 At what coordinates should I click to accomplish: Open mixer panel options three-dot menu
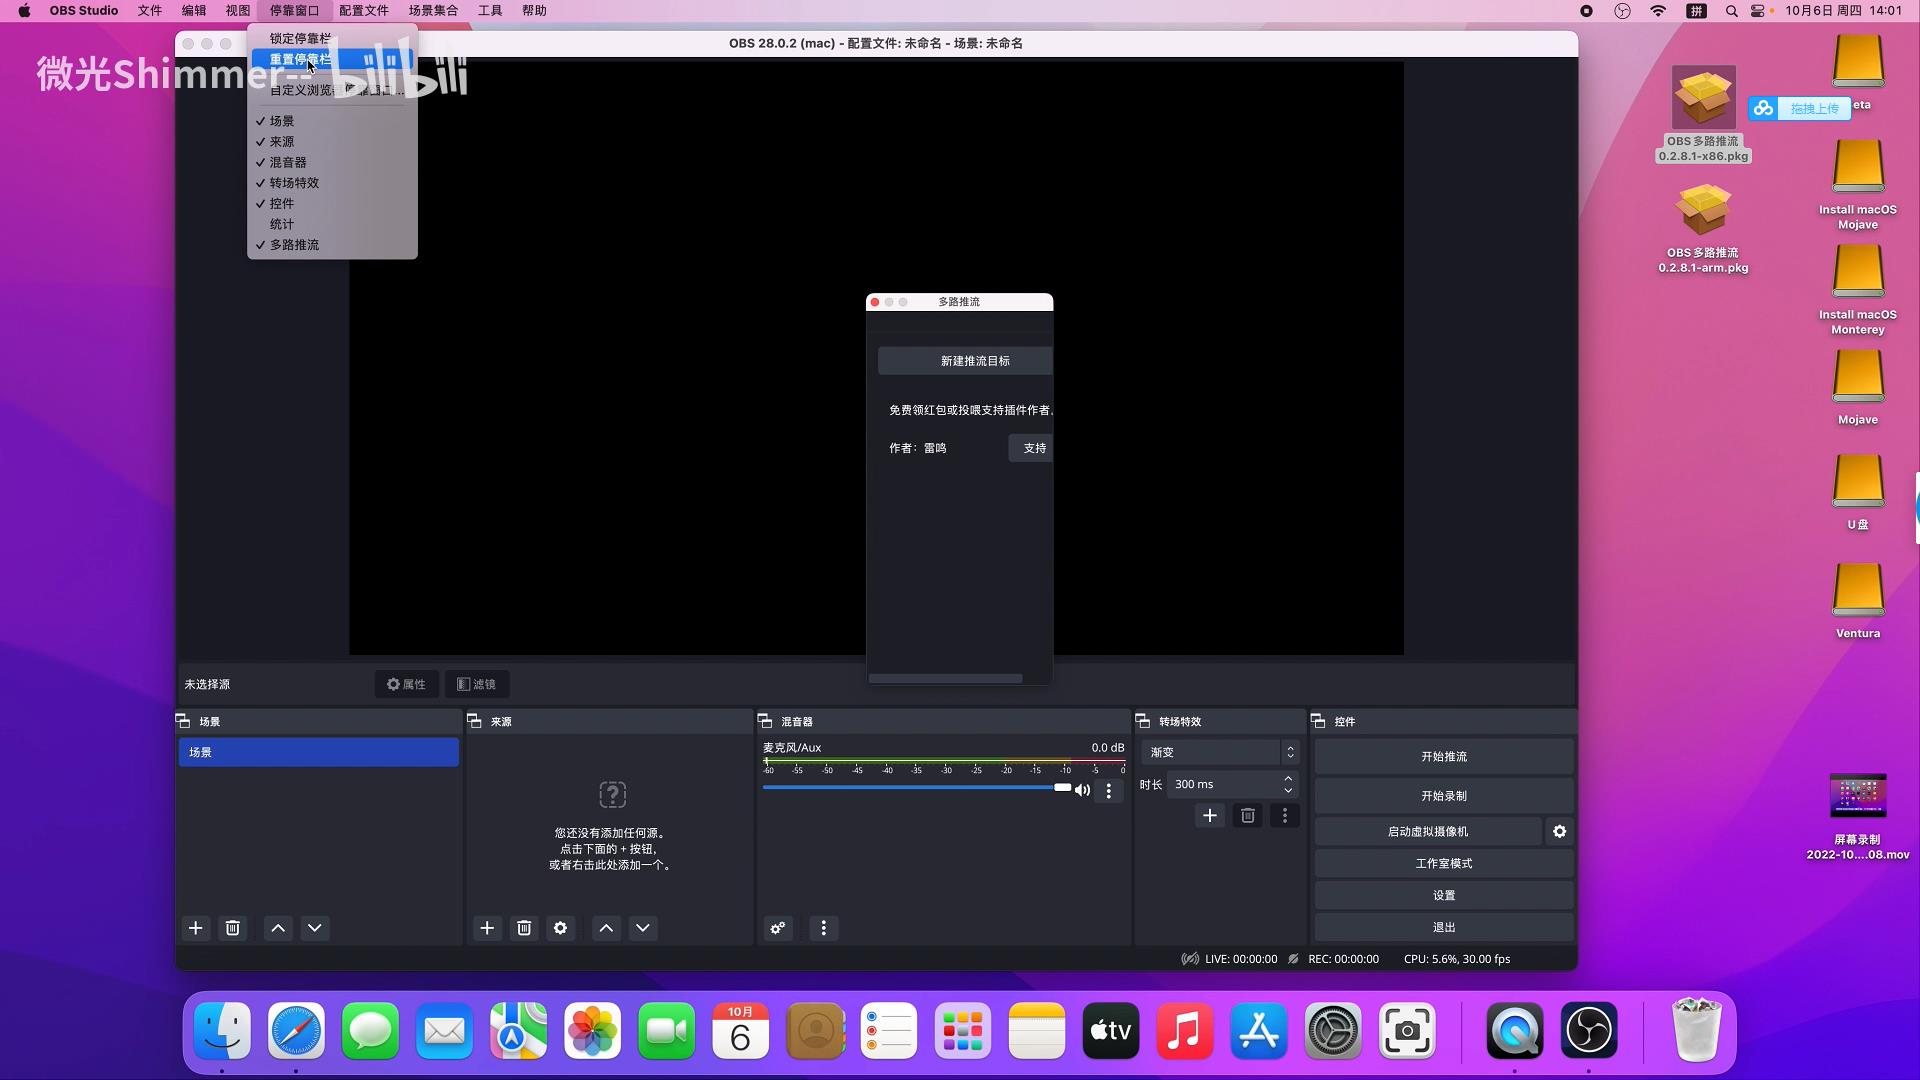tap(824, 928)
